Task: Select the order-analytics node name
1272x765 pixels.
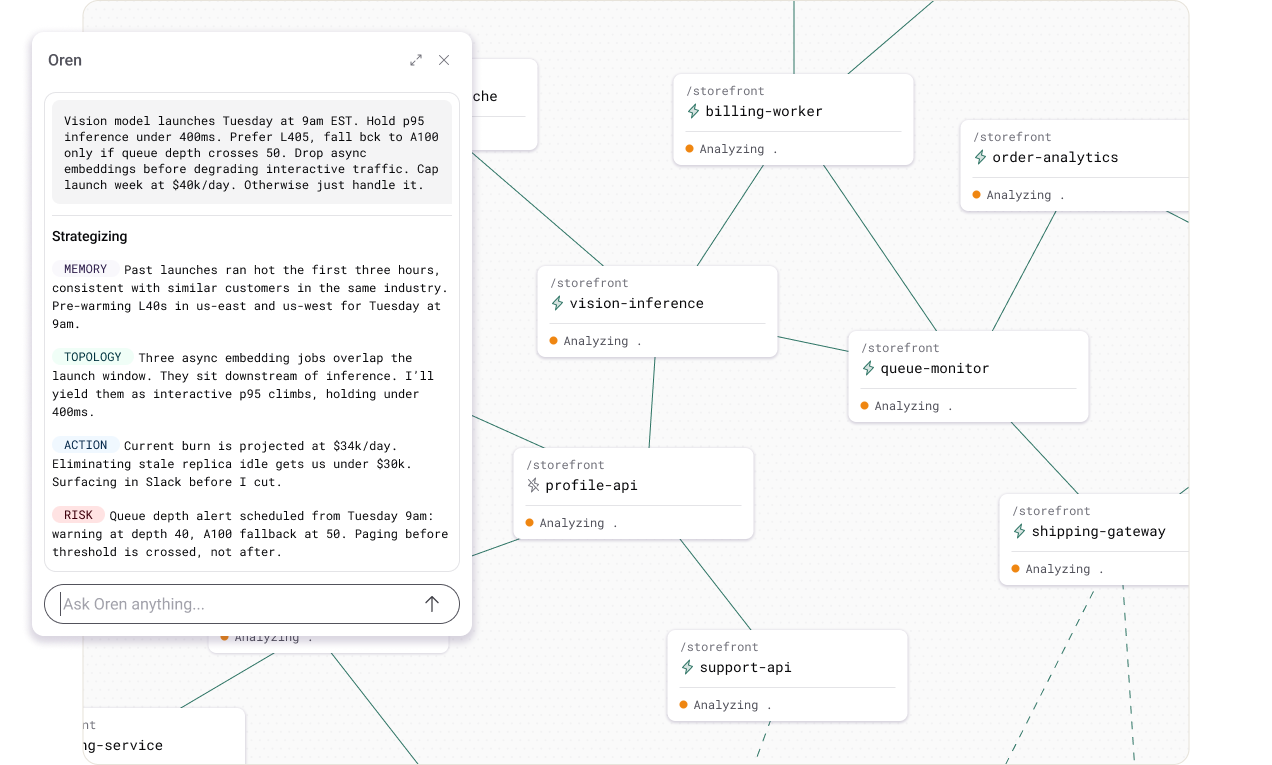Action: click(1055, 157)
